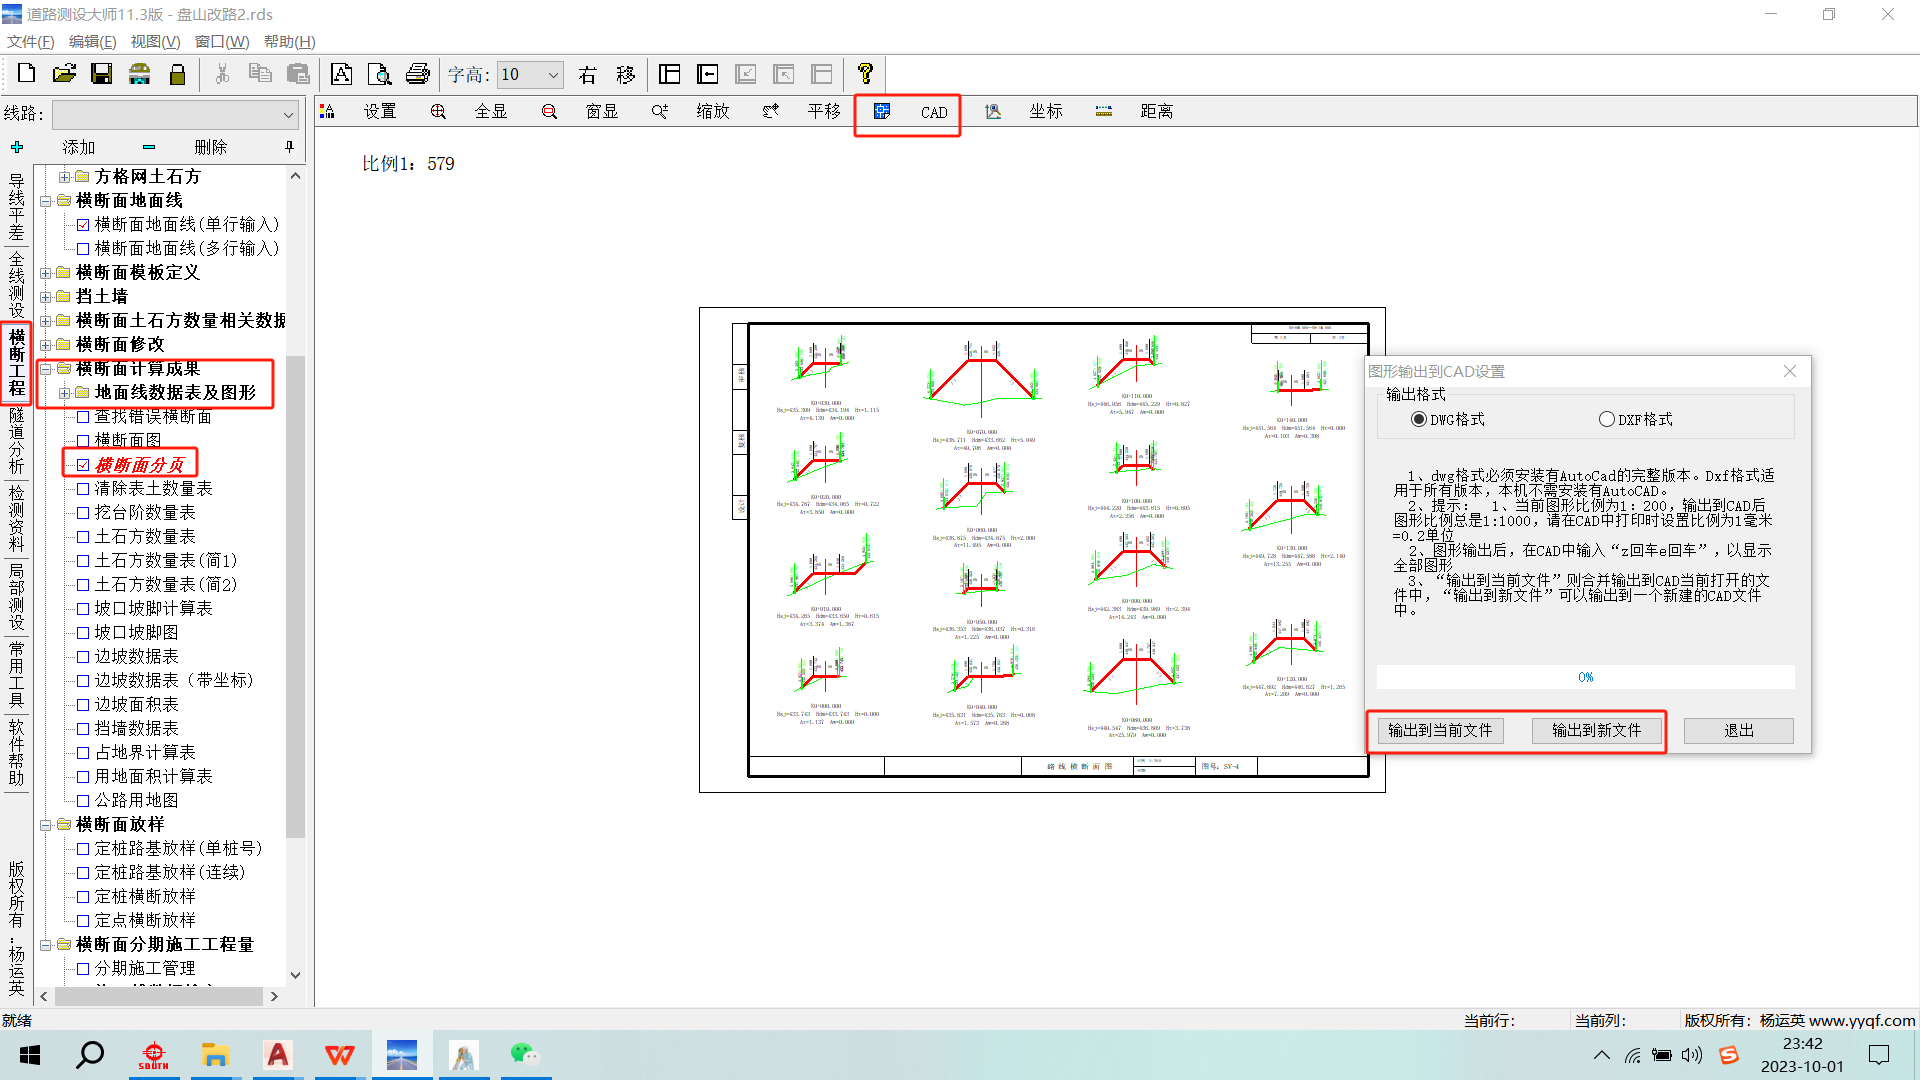
Task: Open the 字高 font height dropdown
Action: pos(553,74)
